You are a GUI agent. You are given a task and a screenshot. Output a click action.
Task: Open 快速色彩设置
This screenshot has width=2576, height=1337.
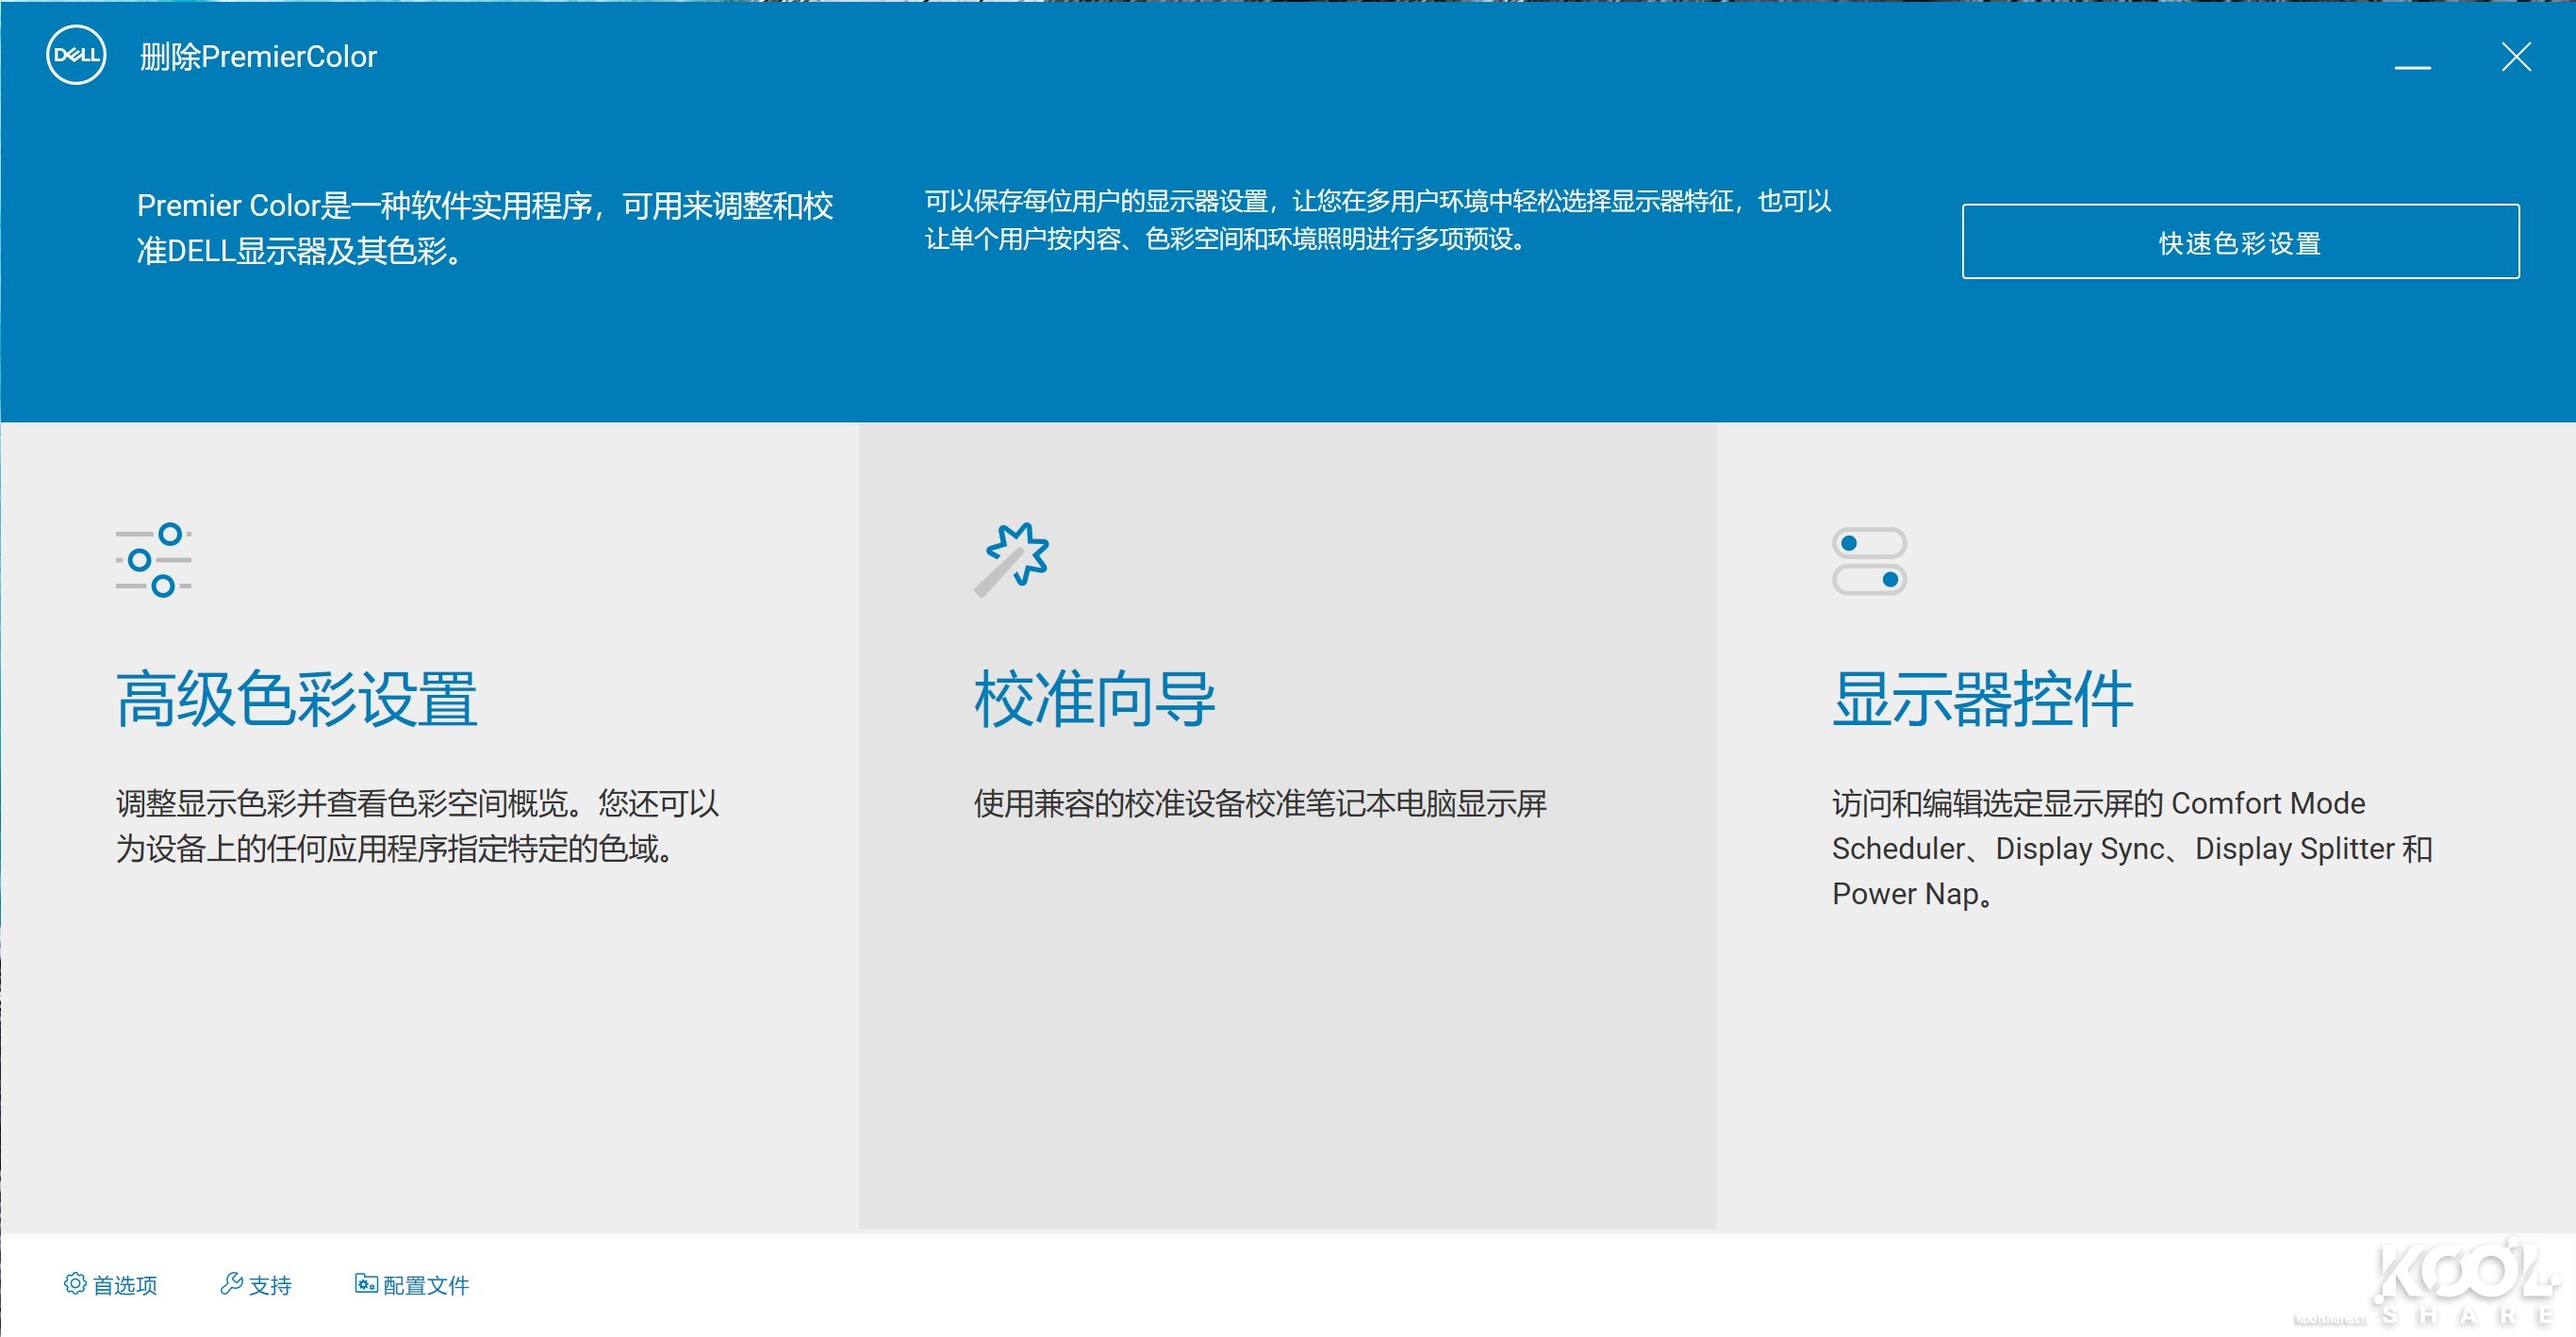point(2240,242)
